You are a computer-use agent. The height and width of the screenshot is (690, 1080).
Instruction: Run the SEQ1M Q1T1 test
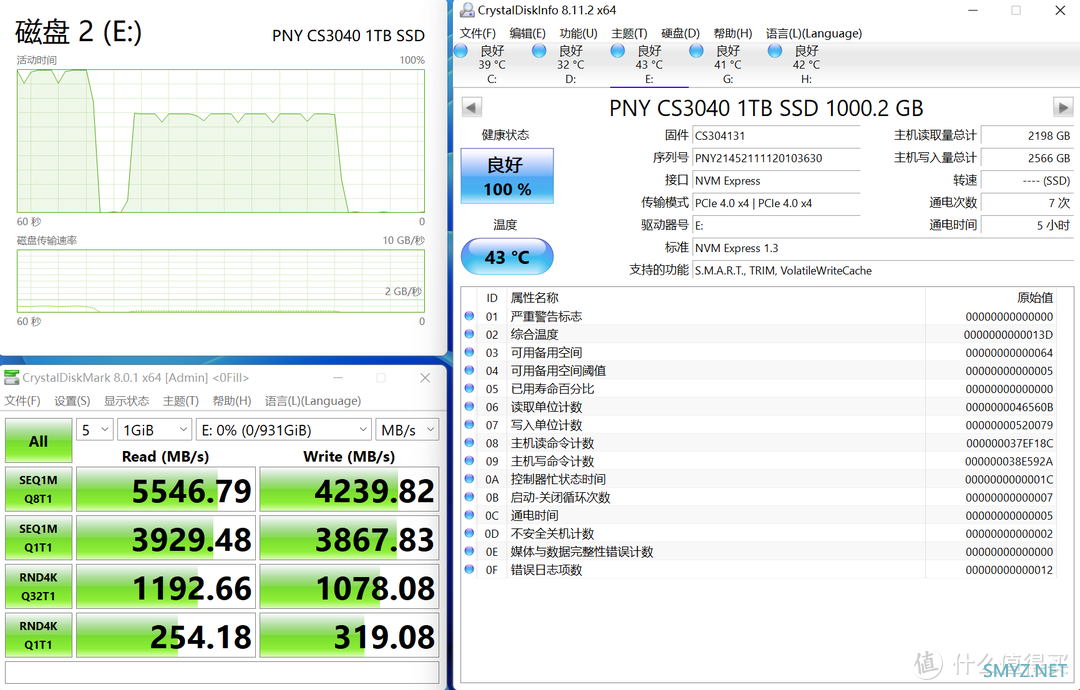(39, 539)
